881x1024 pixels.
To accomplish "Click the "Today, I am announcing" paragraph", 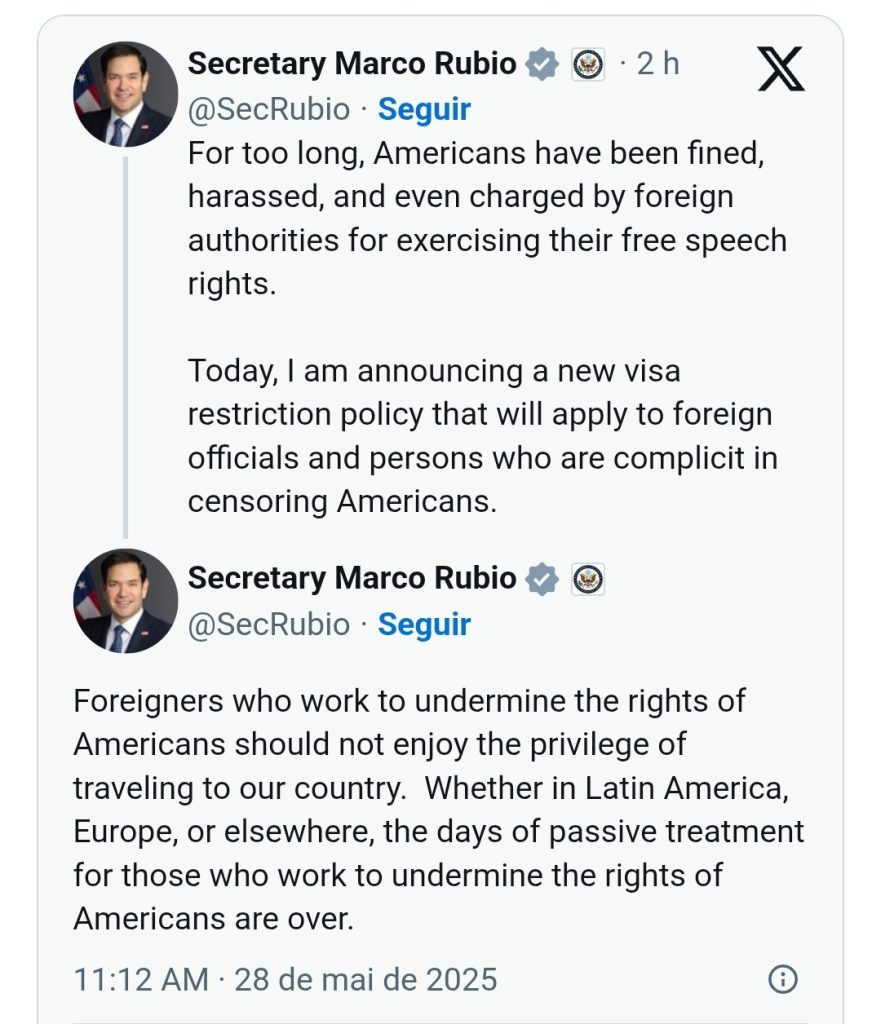I will click(x=482, y=435).
